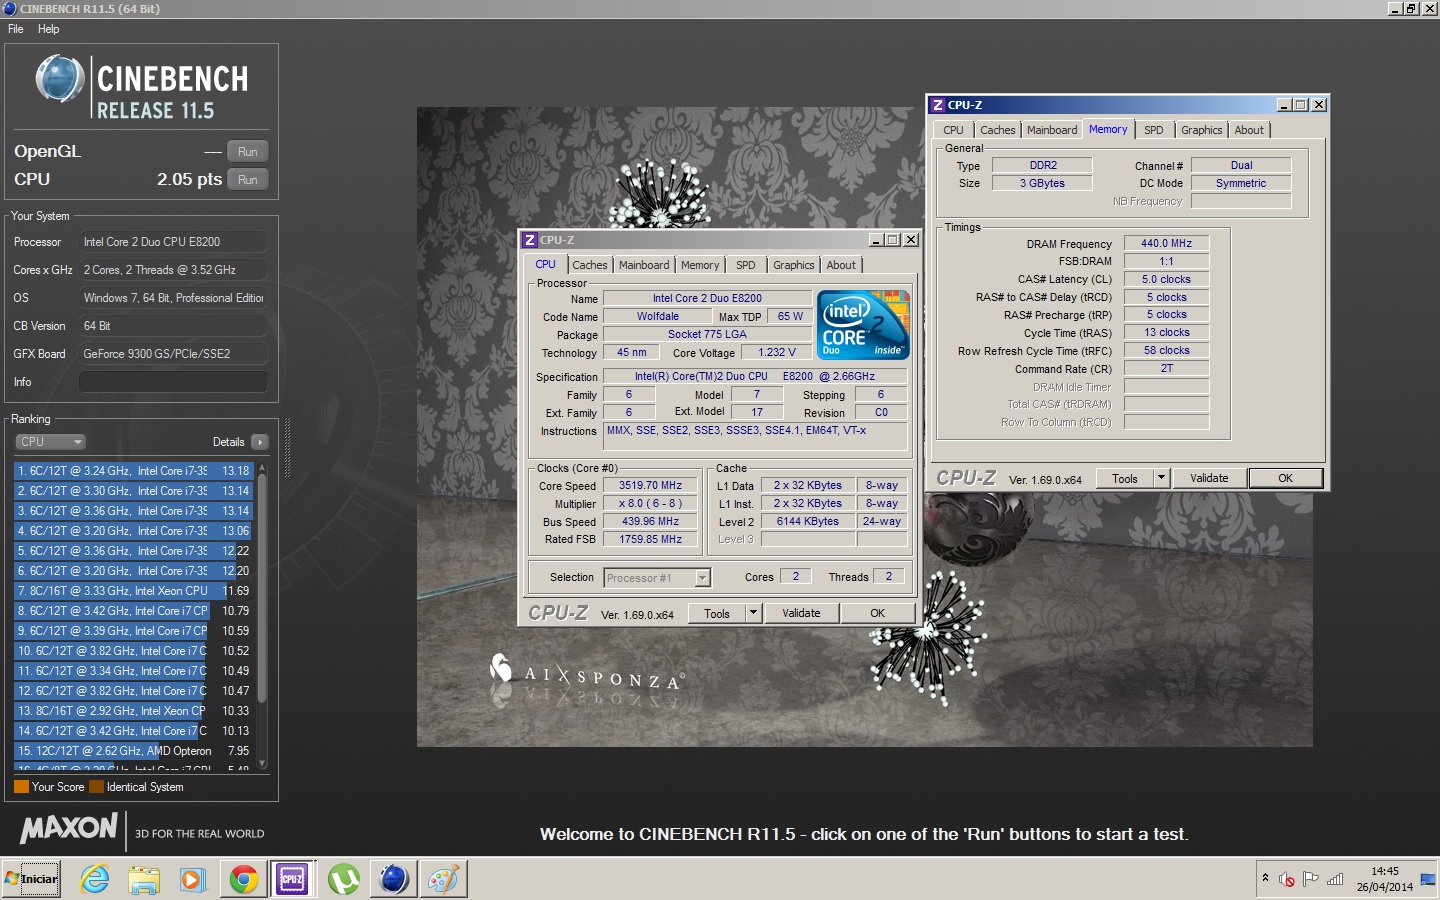The height and width of the screenshot is (900, 1440).
Task: Click Core Speed value 3519.70 MHz
Action: coord(650,486)
